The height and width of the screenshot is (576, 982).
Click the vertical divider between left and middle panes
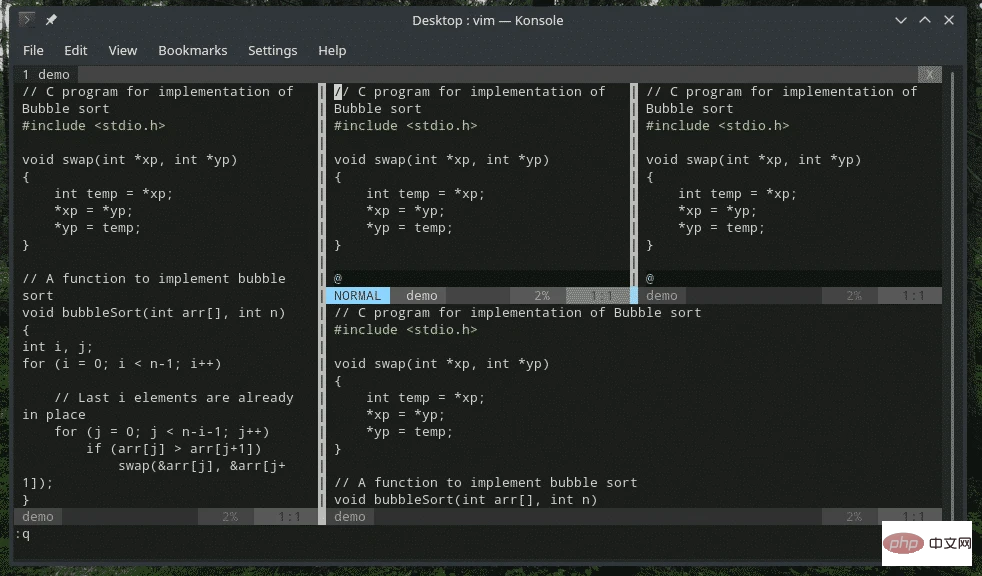[x=321, y=300]
